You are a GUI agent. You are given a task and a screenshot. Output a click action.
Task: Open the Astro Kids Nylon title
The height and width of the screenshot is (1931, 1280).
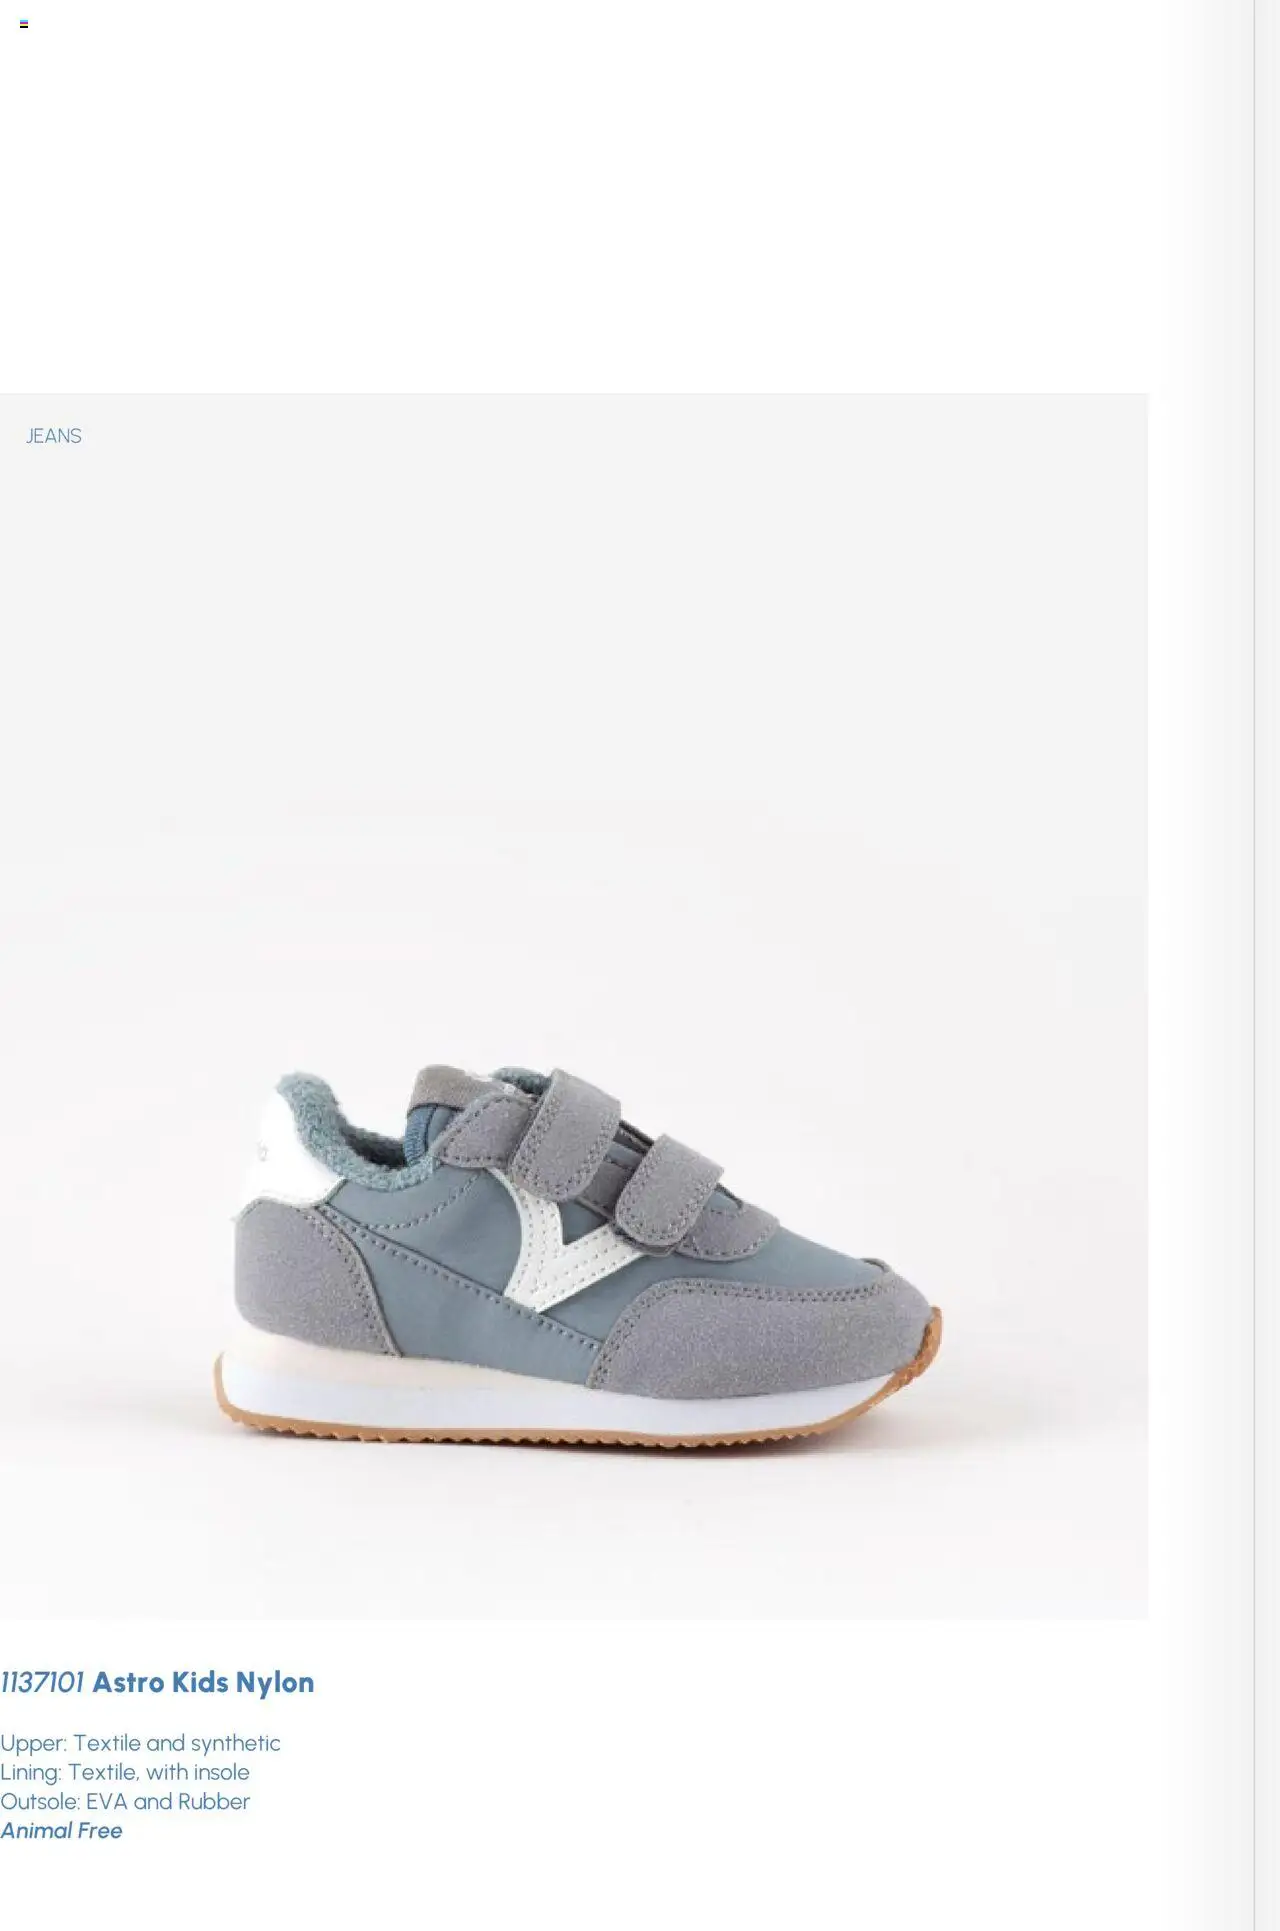click(x=203, y=1682)
